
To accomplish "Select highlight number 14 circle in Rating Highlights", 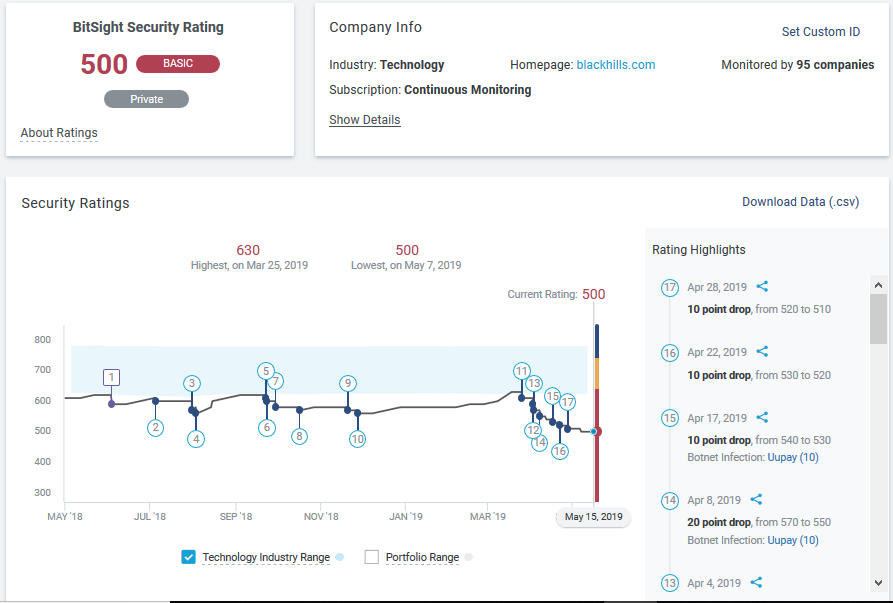I will coord(670,501).
